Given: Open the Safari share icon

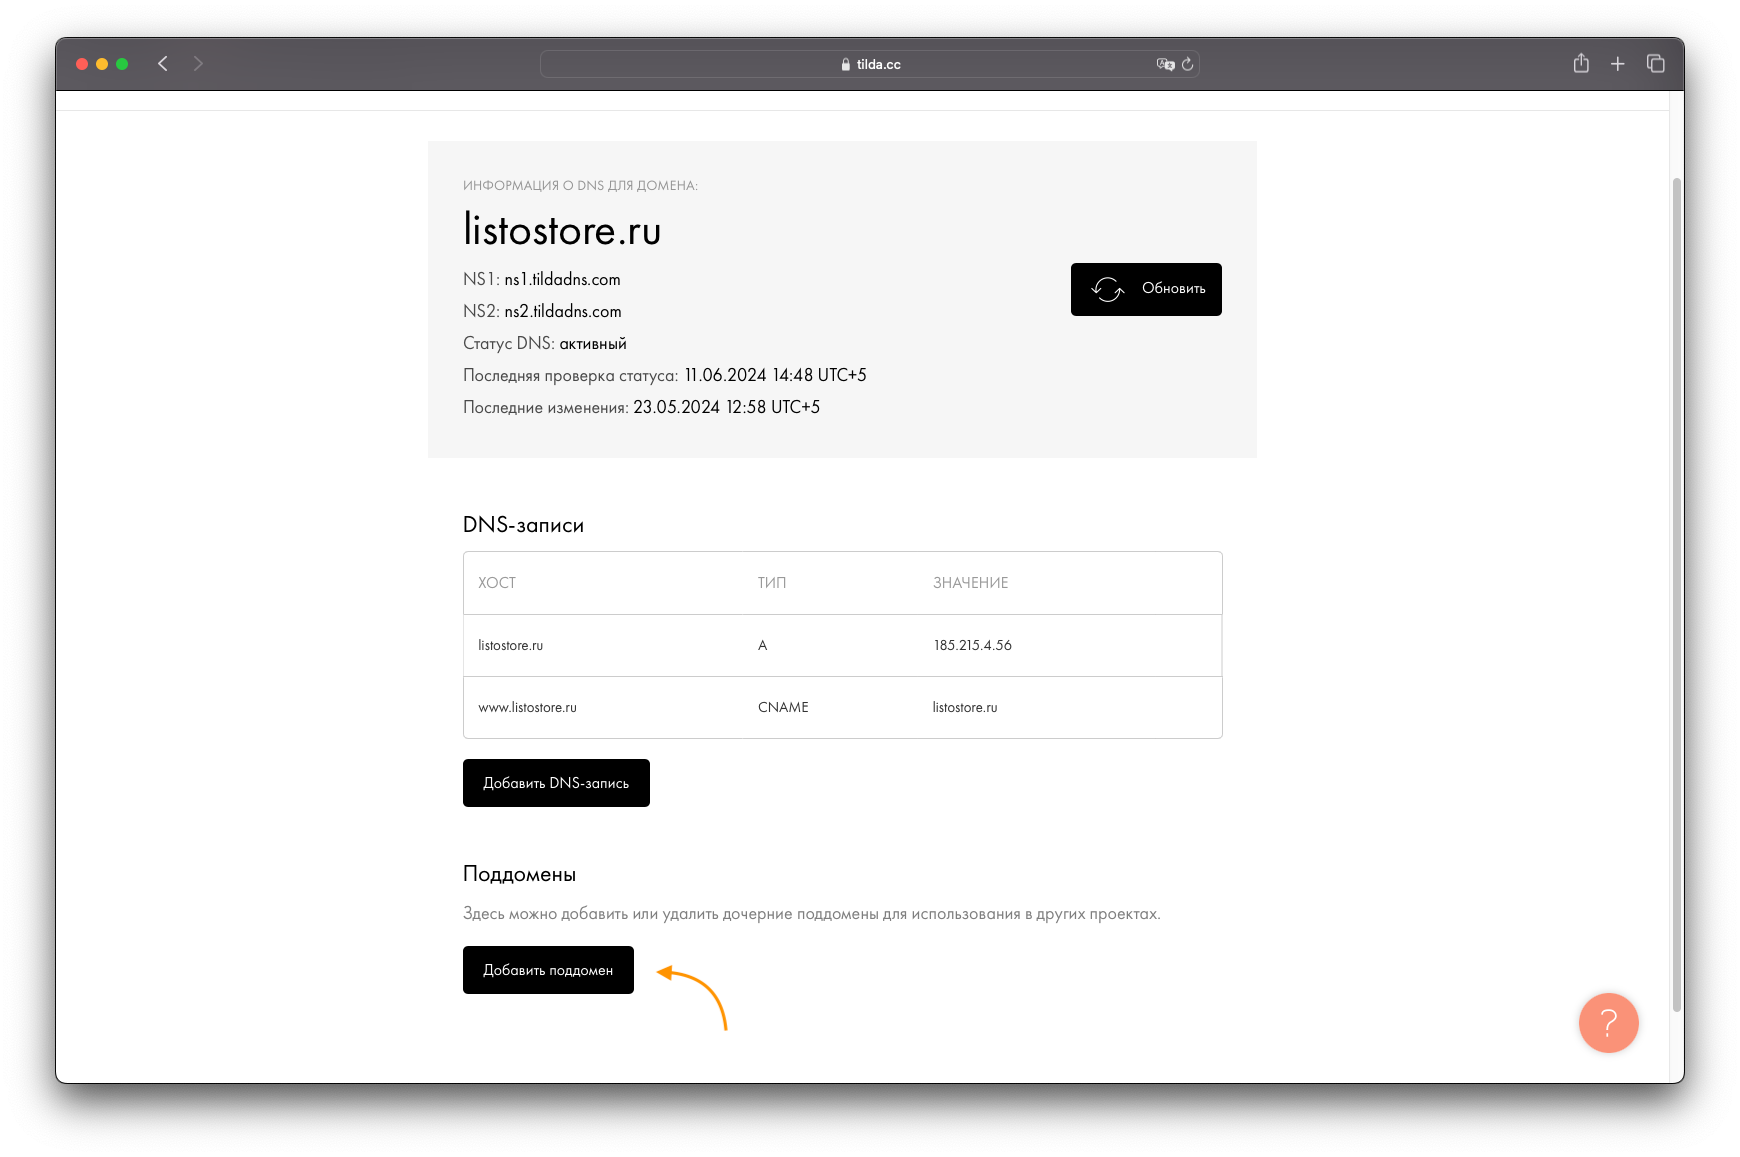Looking at the screenshot, I should [1581, 63].
